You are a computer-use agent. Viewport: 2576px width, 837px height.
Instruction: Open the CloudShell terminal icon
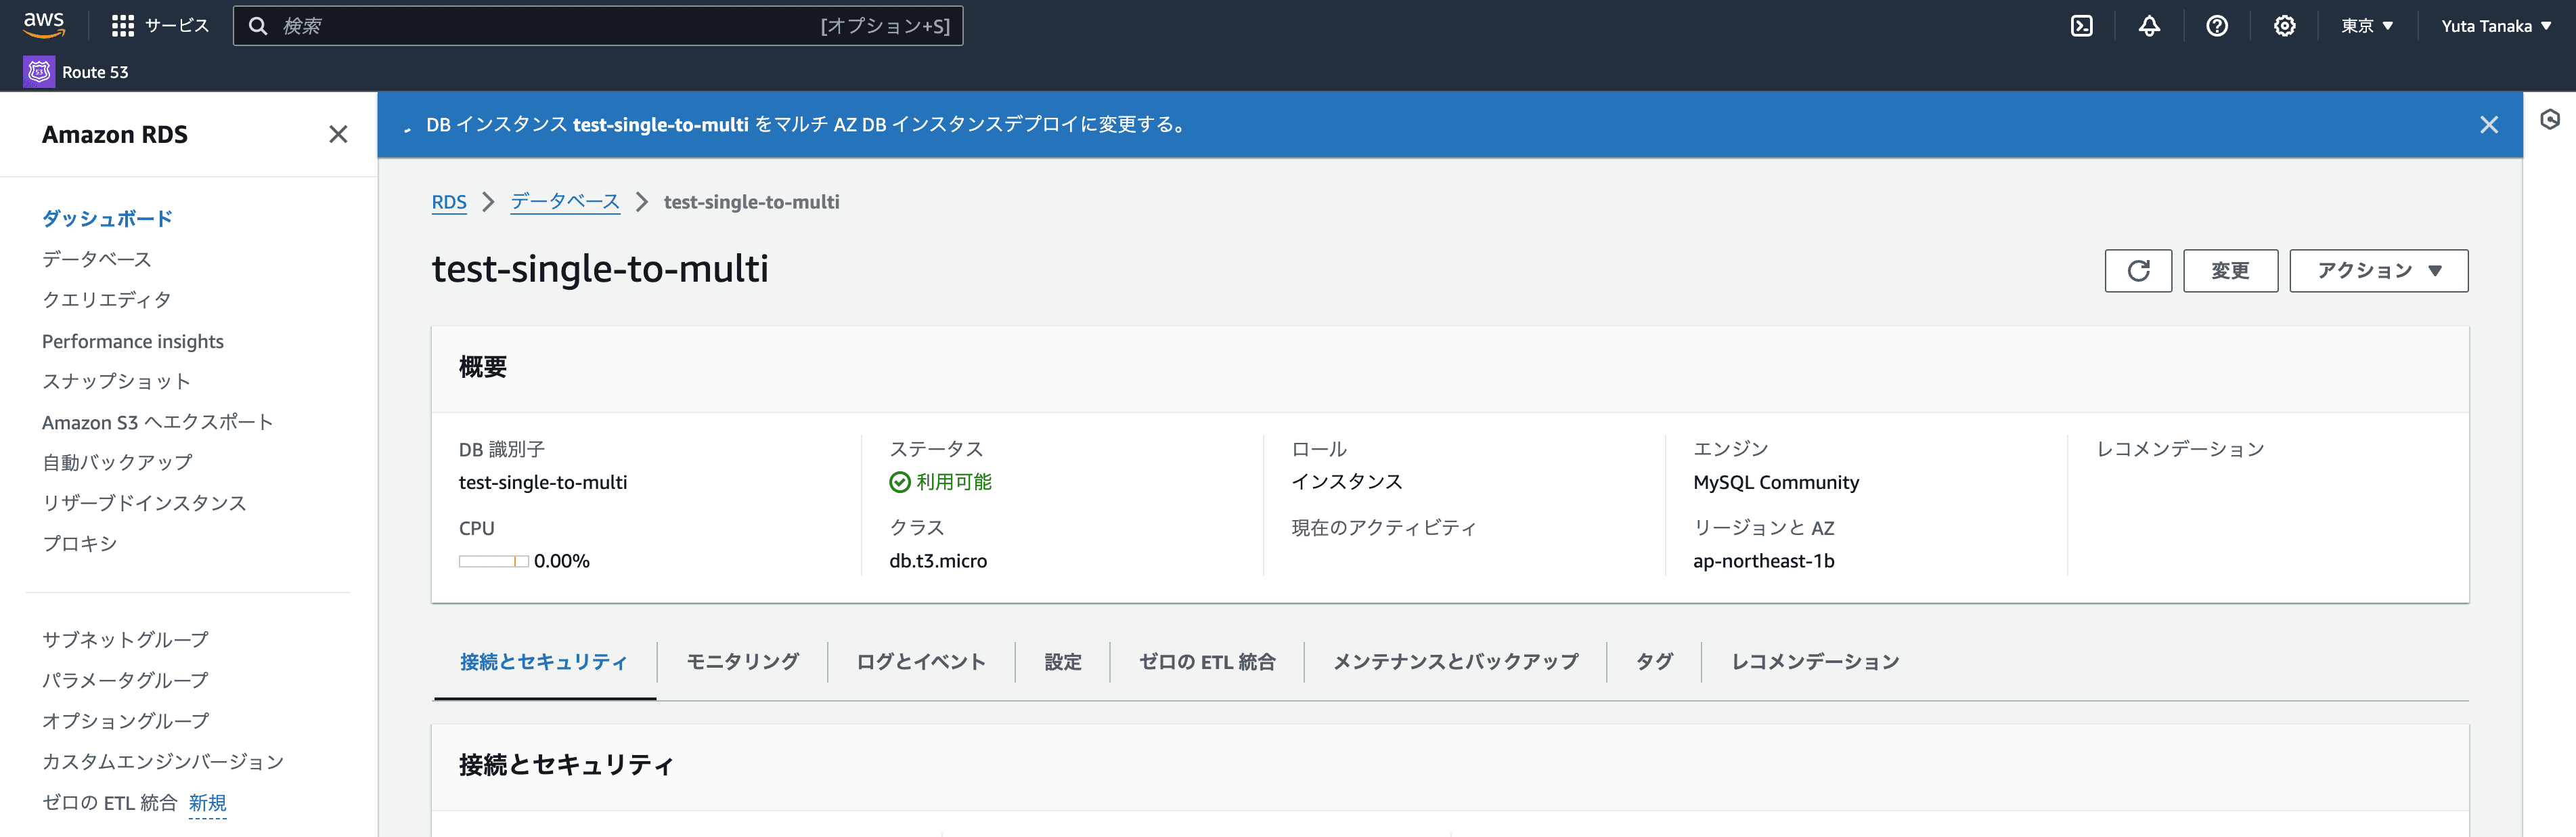click(2081, 26)
